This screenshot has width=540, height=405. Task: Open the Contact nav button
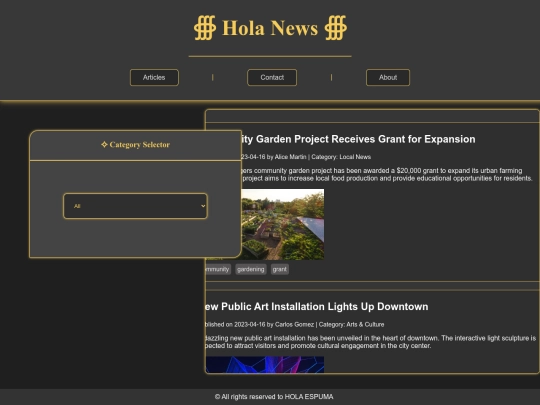tap(272, 77)
